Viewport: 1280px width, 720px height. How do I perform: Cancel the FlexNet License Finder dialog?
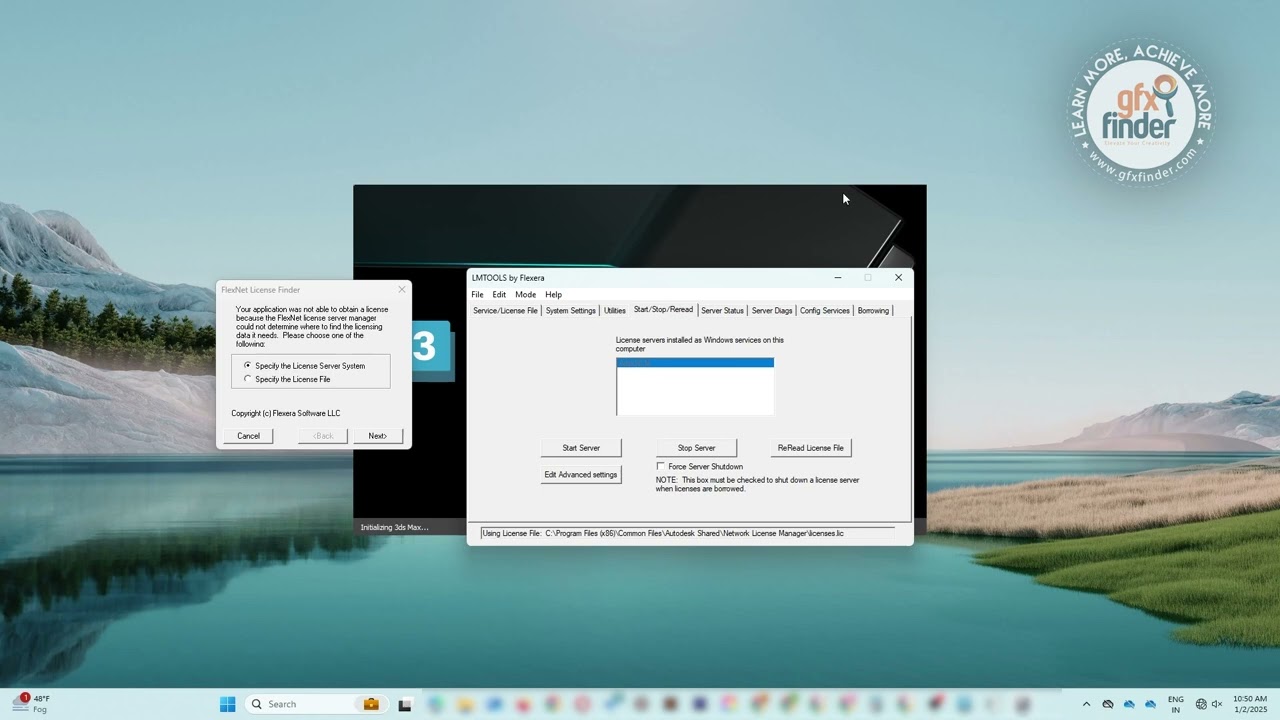248,436
